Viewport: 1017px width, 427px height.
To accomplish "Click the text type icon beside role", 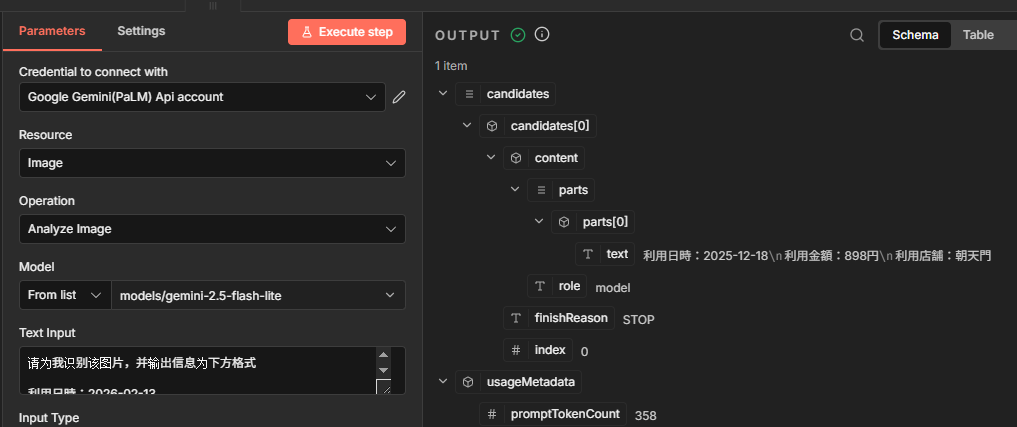I will (x=541, y=286).
